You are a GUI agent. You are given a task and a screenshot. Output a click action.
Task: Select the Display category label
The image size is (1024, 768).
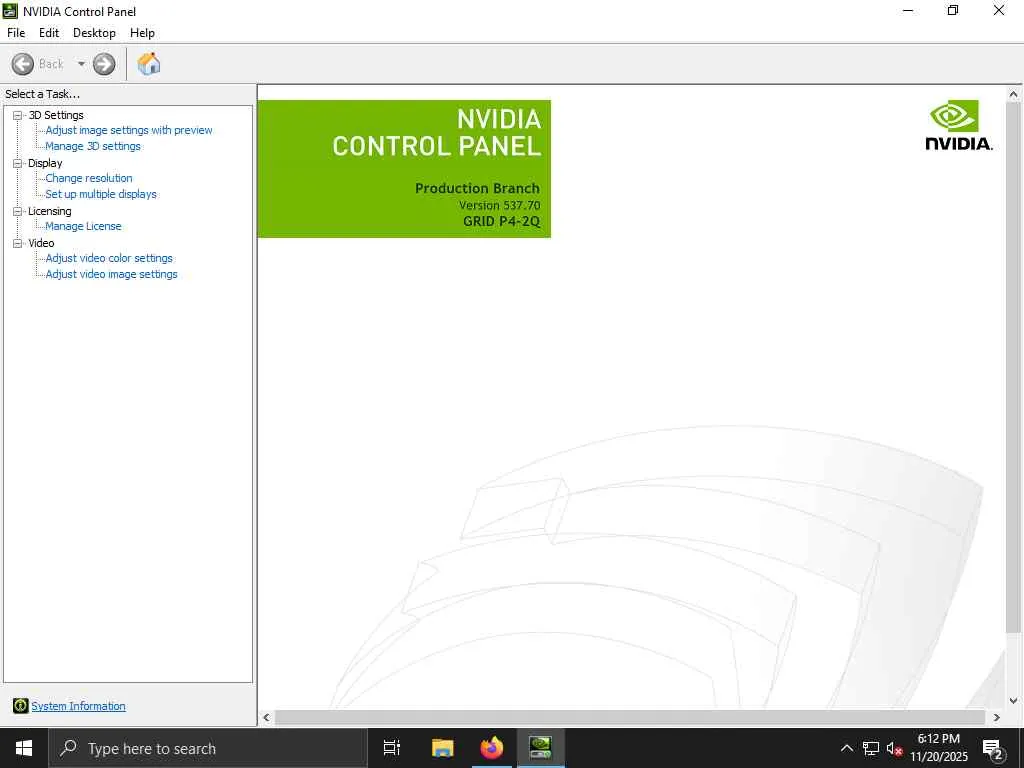[x=45, y=163]
